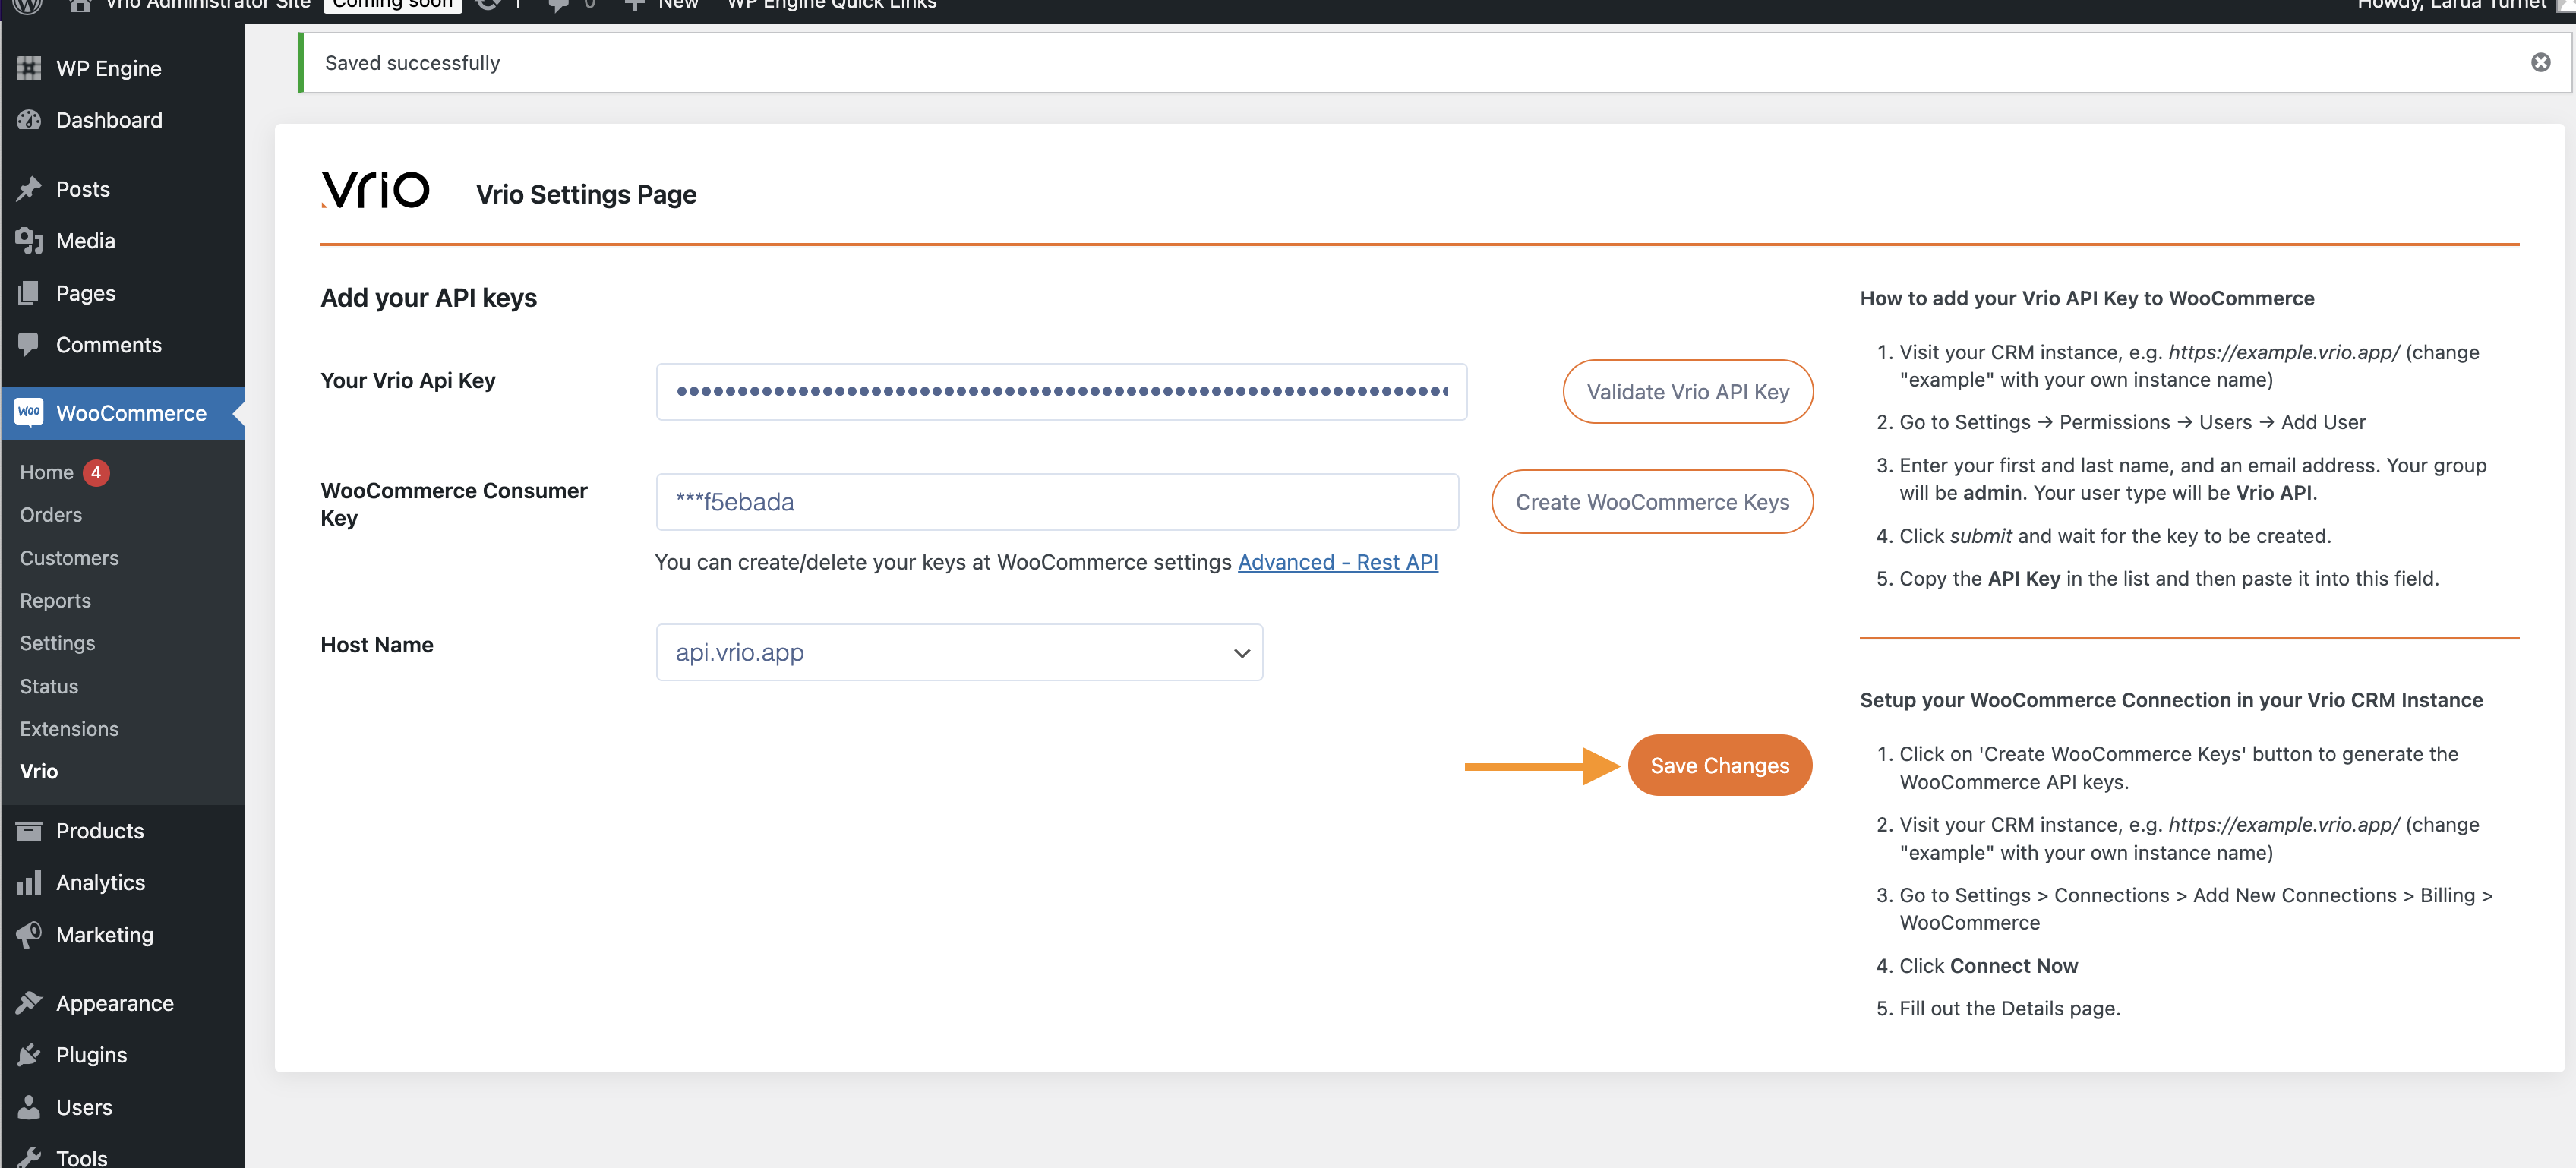Screen dimensions: 2576x1168
Task: Click the Click Connect Now instruction
Action: tap(1988, 966)
